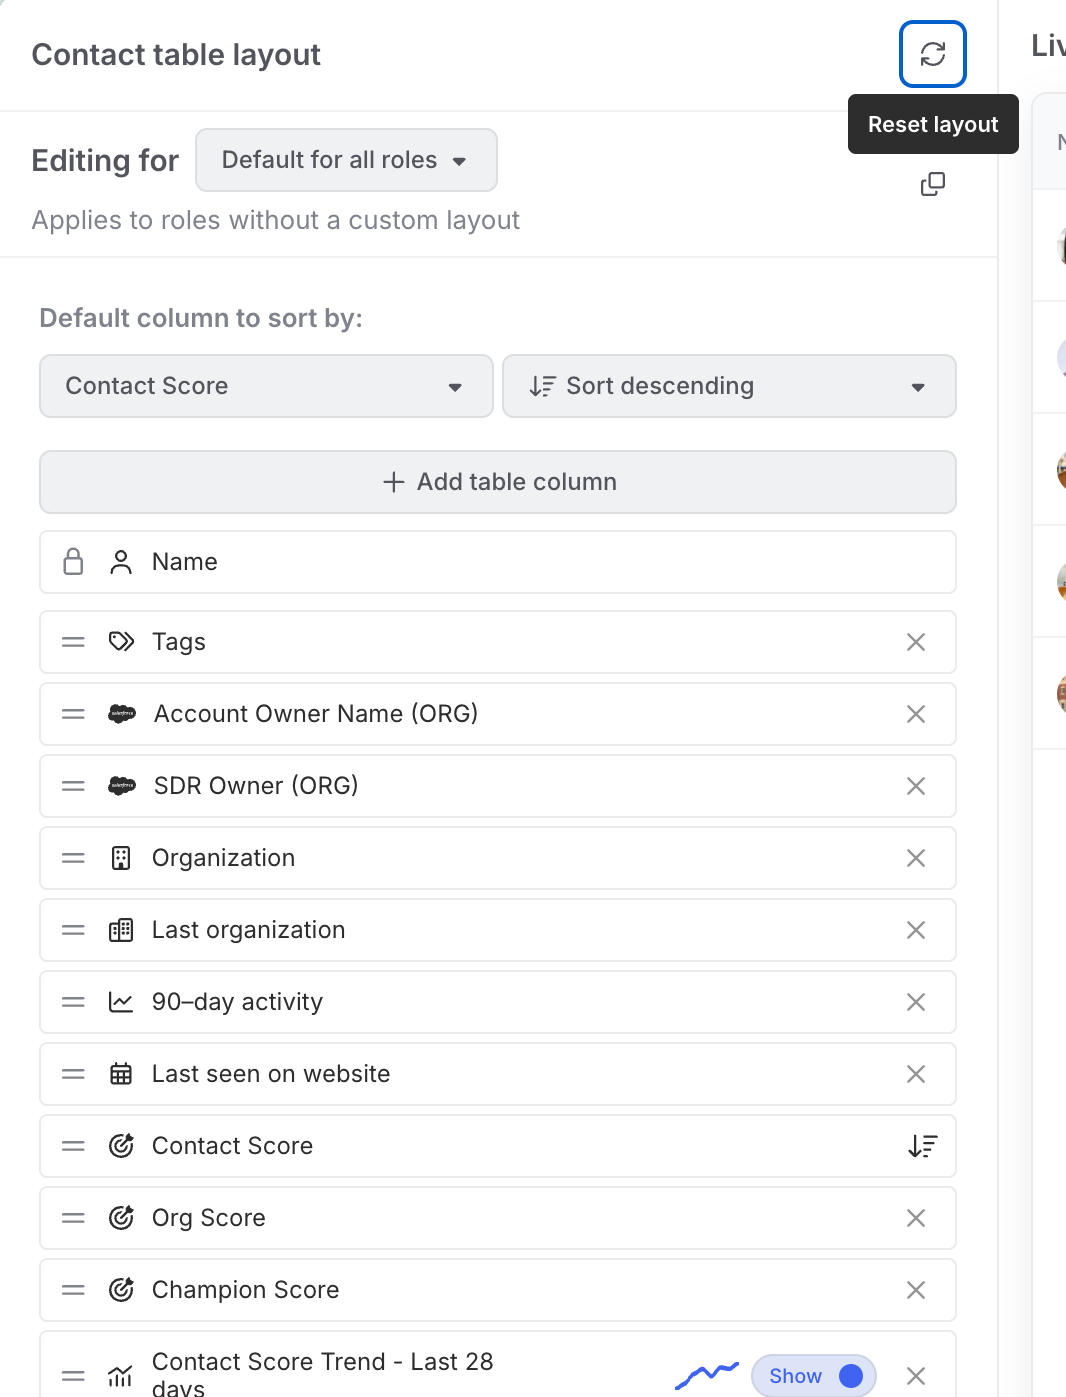Open the Contact Score sort column dropdown
The width and height of the screenshot is (1066, 1397).
pyautogui.click(x=266, y=386)
